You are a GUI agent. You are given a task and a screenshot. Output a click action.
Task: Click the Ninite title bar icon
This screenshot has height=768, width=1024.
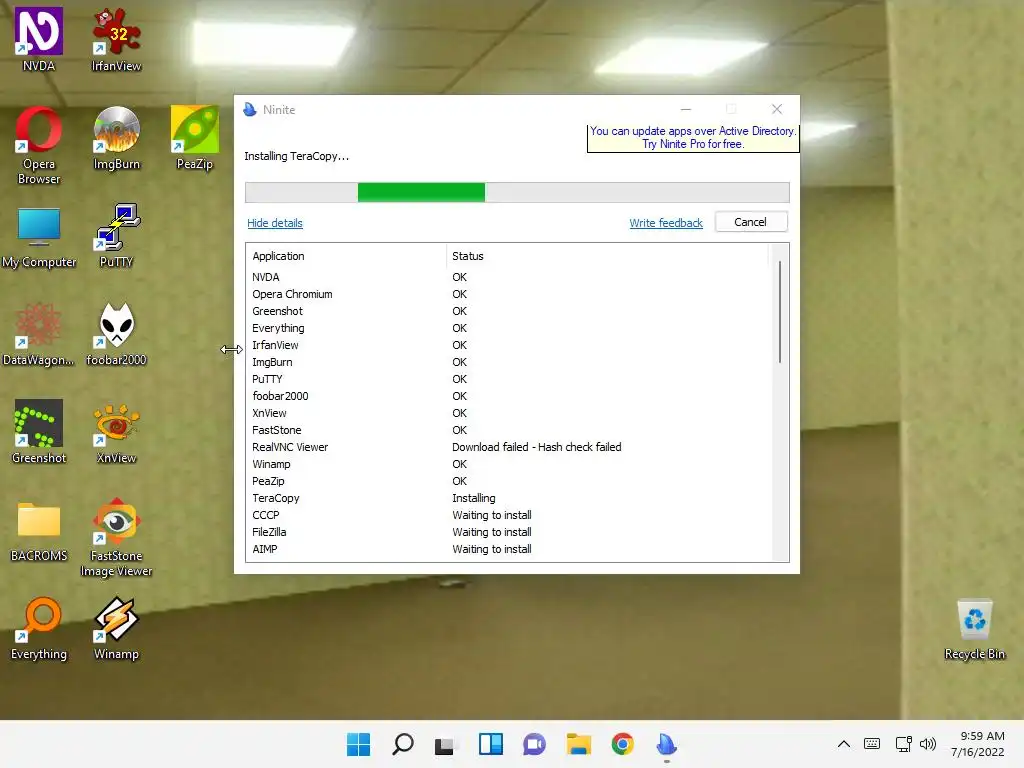tap(250, 110)
